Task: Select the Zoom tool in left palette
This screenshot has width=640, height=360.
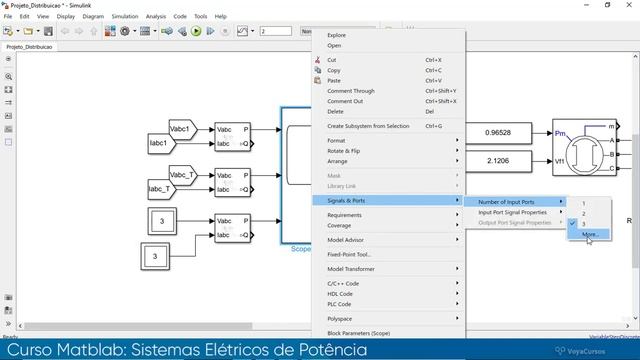Action: [x=8, y=76]
